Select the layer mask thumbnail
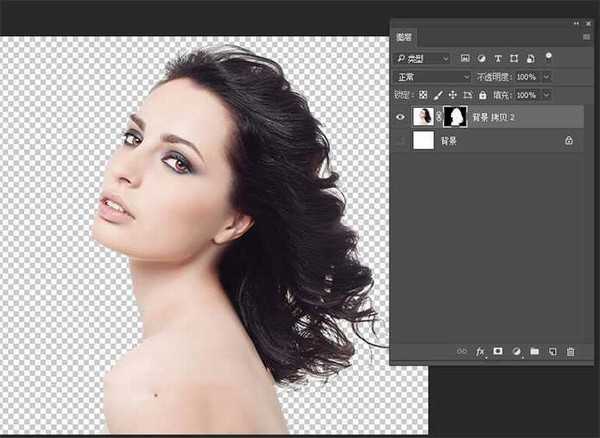The height and width of the screenshot is (438, 600). (x=455, y=117)
